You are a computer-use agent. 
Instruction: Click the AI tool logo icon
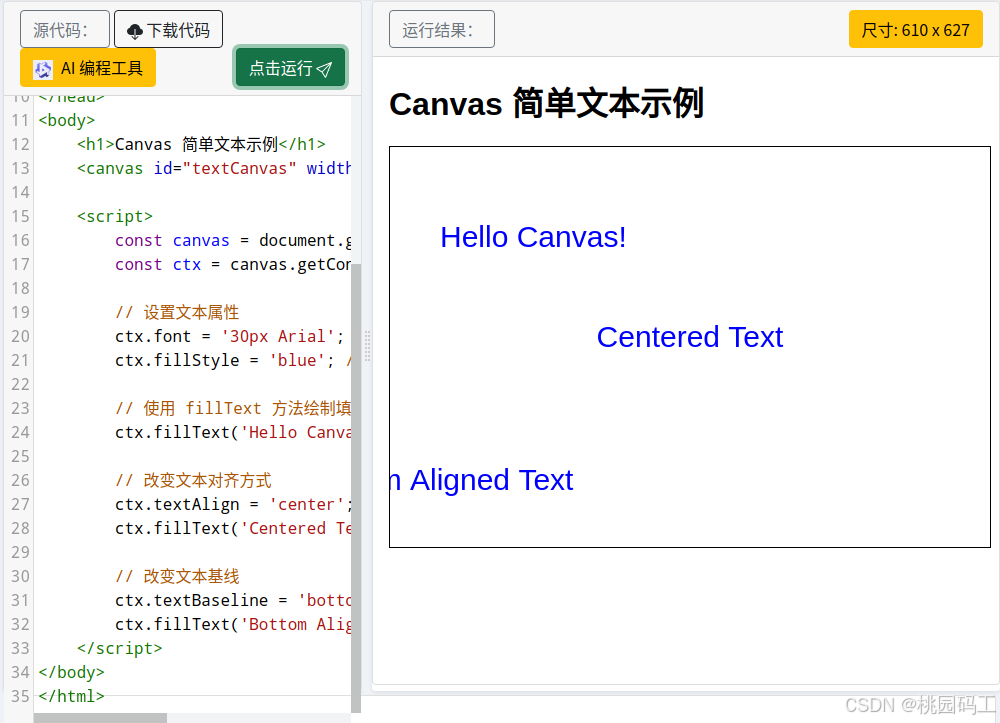click(43, 69)
